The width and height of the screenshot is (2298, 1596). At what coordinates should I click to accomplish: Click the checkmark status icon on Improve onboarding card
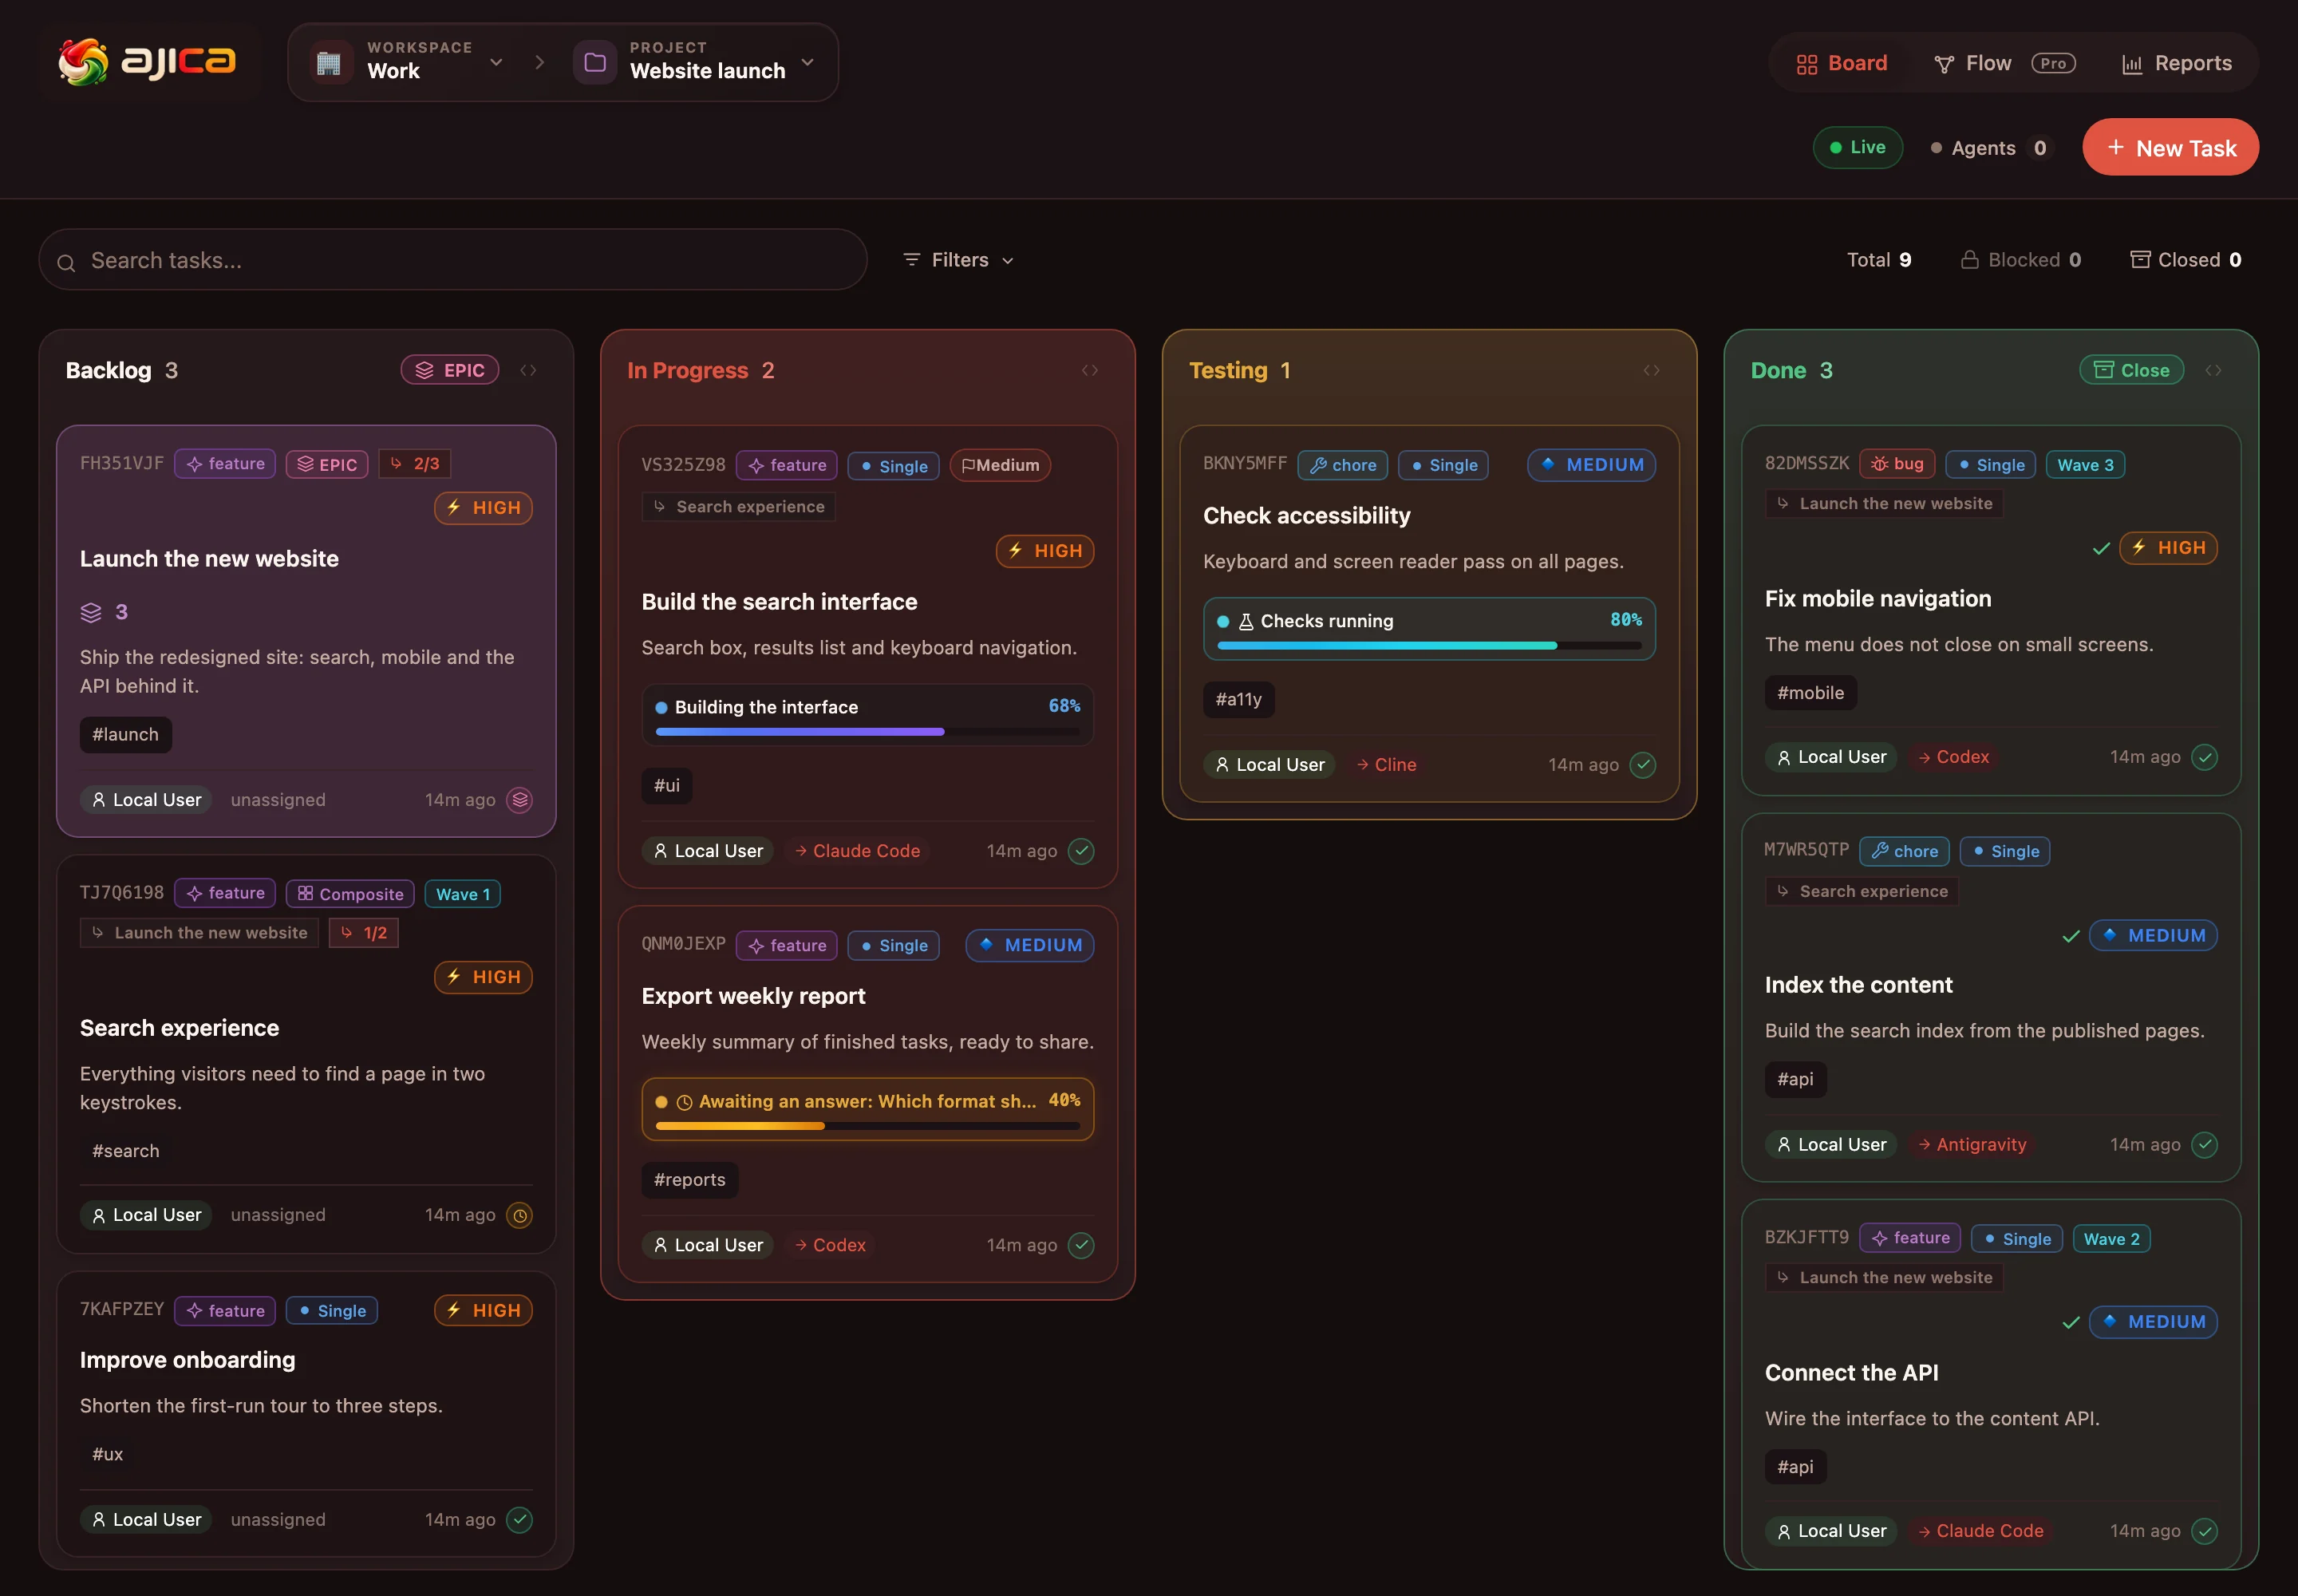tap(520, 1520)
